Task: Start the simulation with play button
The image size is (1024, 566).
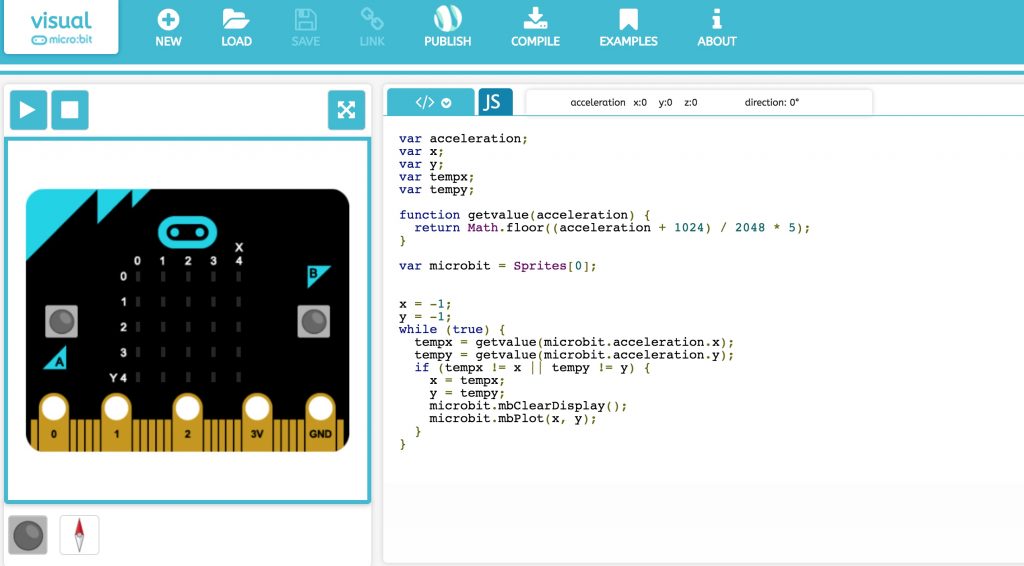Action: [x=28, y=110]
